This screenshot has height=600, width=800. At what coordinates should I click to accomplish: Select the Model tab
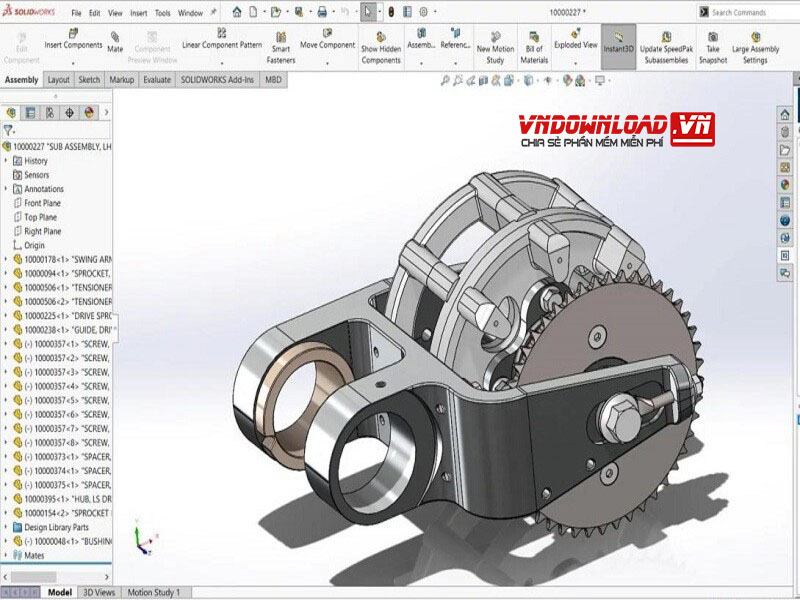pyautogui.click(x=60, y=592)
